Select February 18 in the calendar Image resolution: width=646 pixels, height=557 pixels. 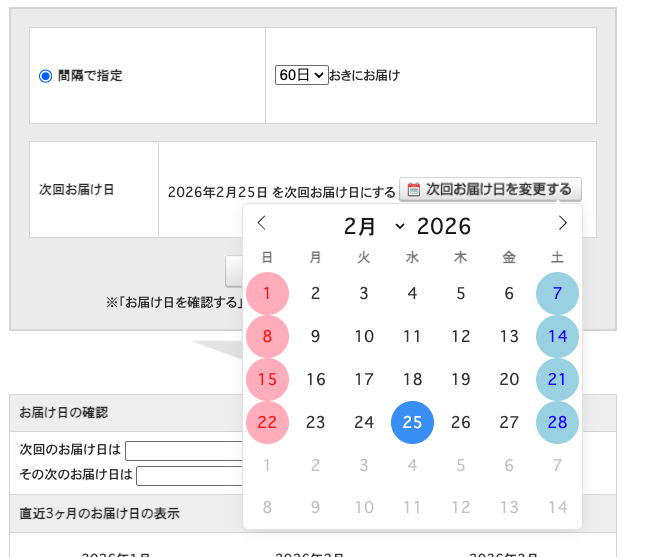click(412, 379)
